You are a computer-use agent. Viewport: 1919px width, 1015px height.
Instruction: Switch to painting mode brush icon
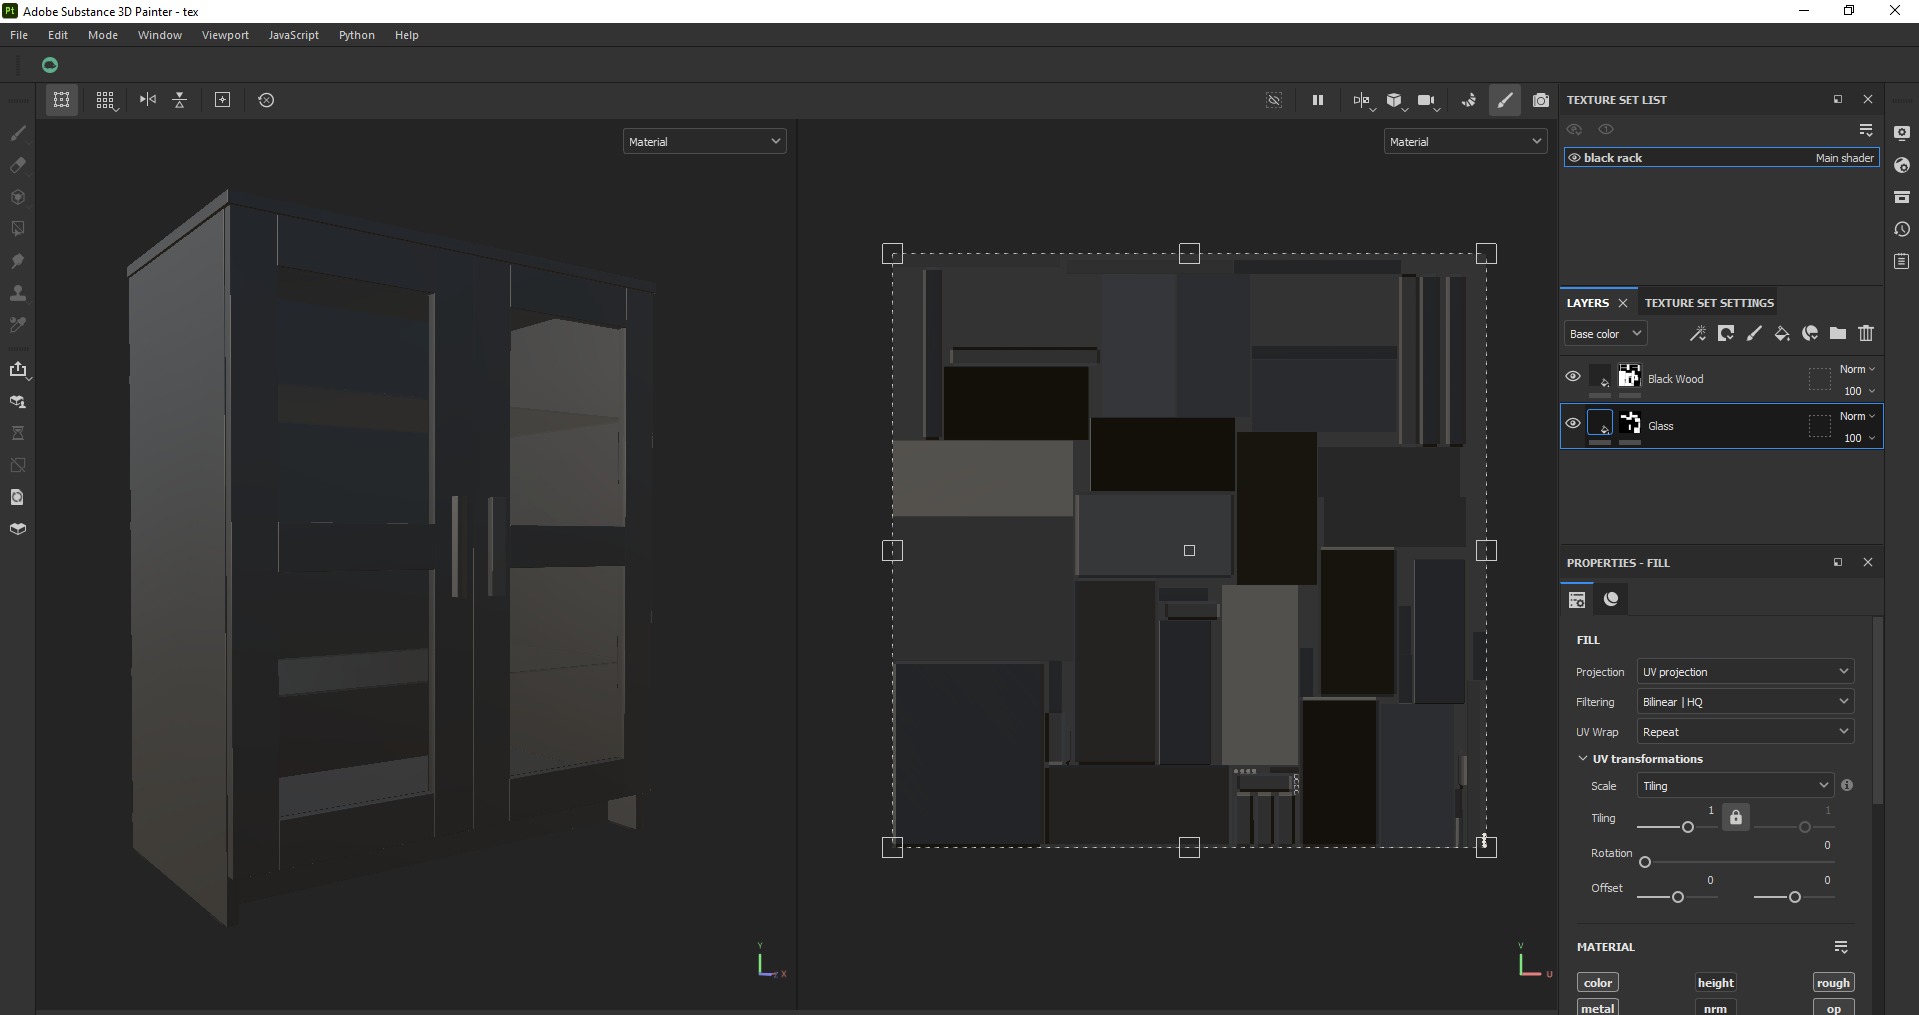click(1505, 100)
